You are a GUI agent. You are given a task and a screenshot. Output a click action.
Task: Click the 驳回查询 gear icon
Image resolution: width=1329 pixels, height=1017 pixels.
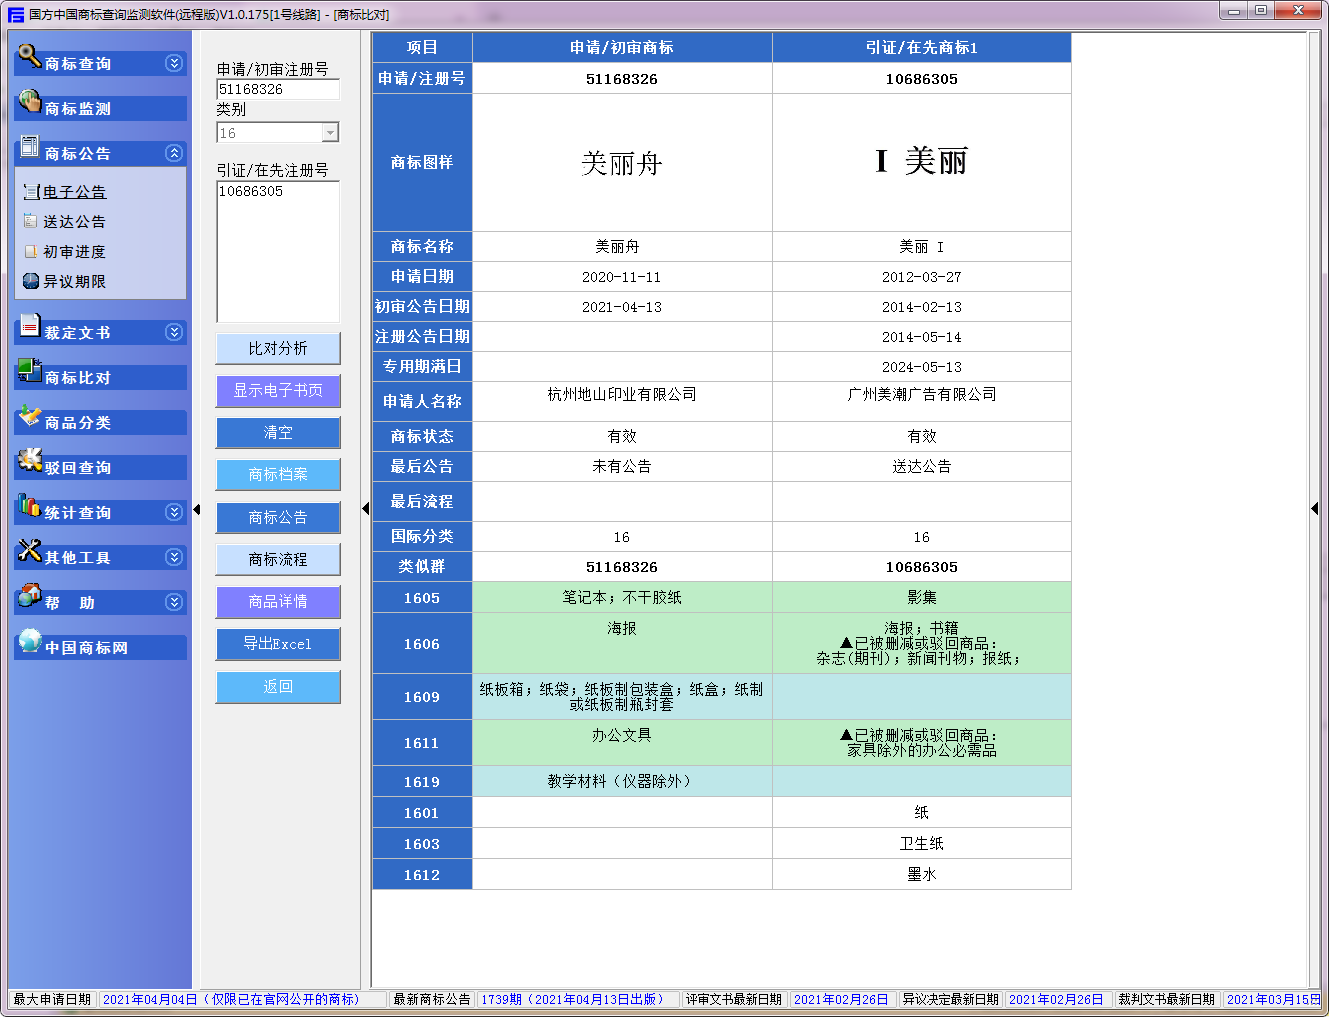click(x=29, y=460)
